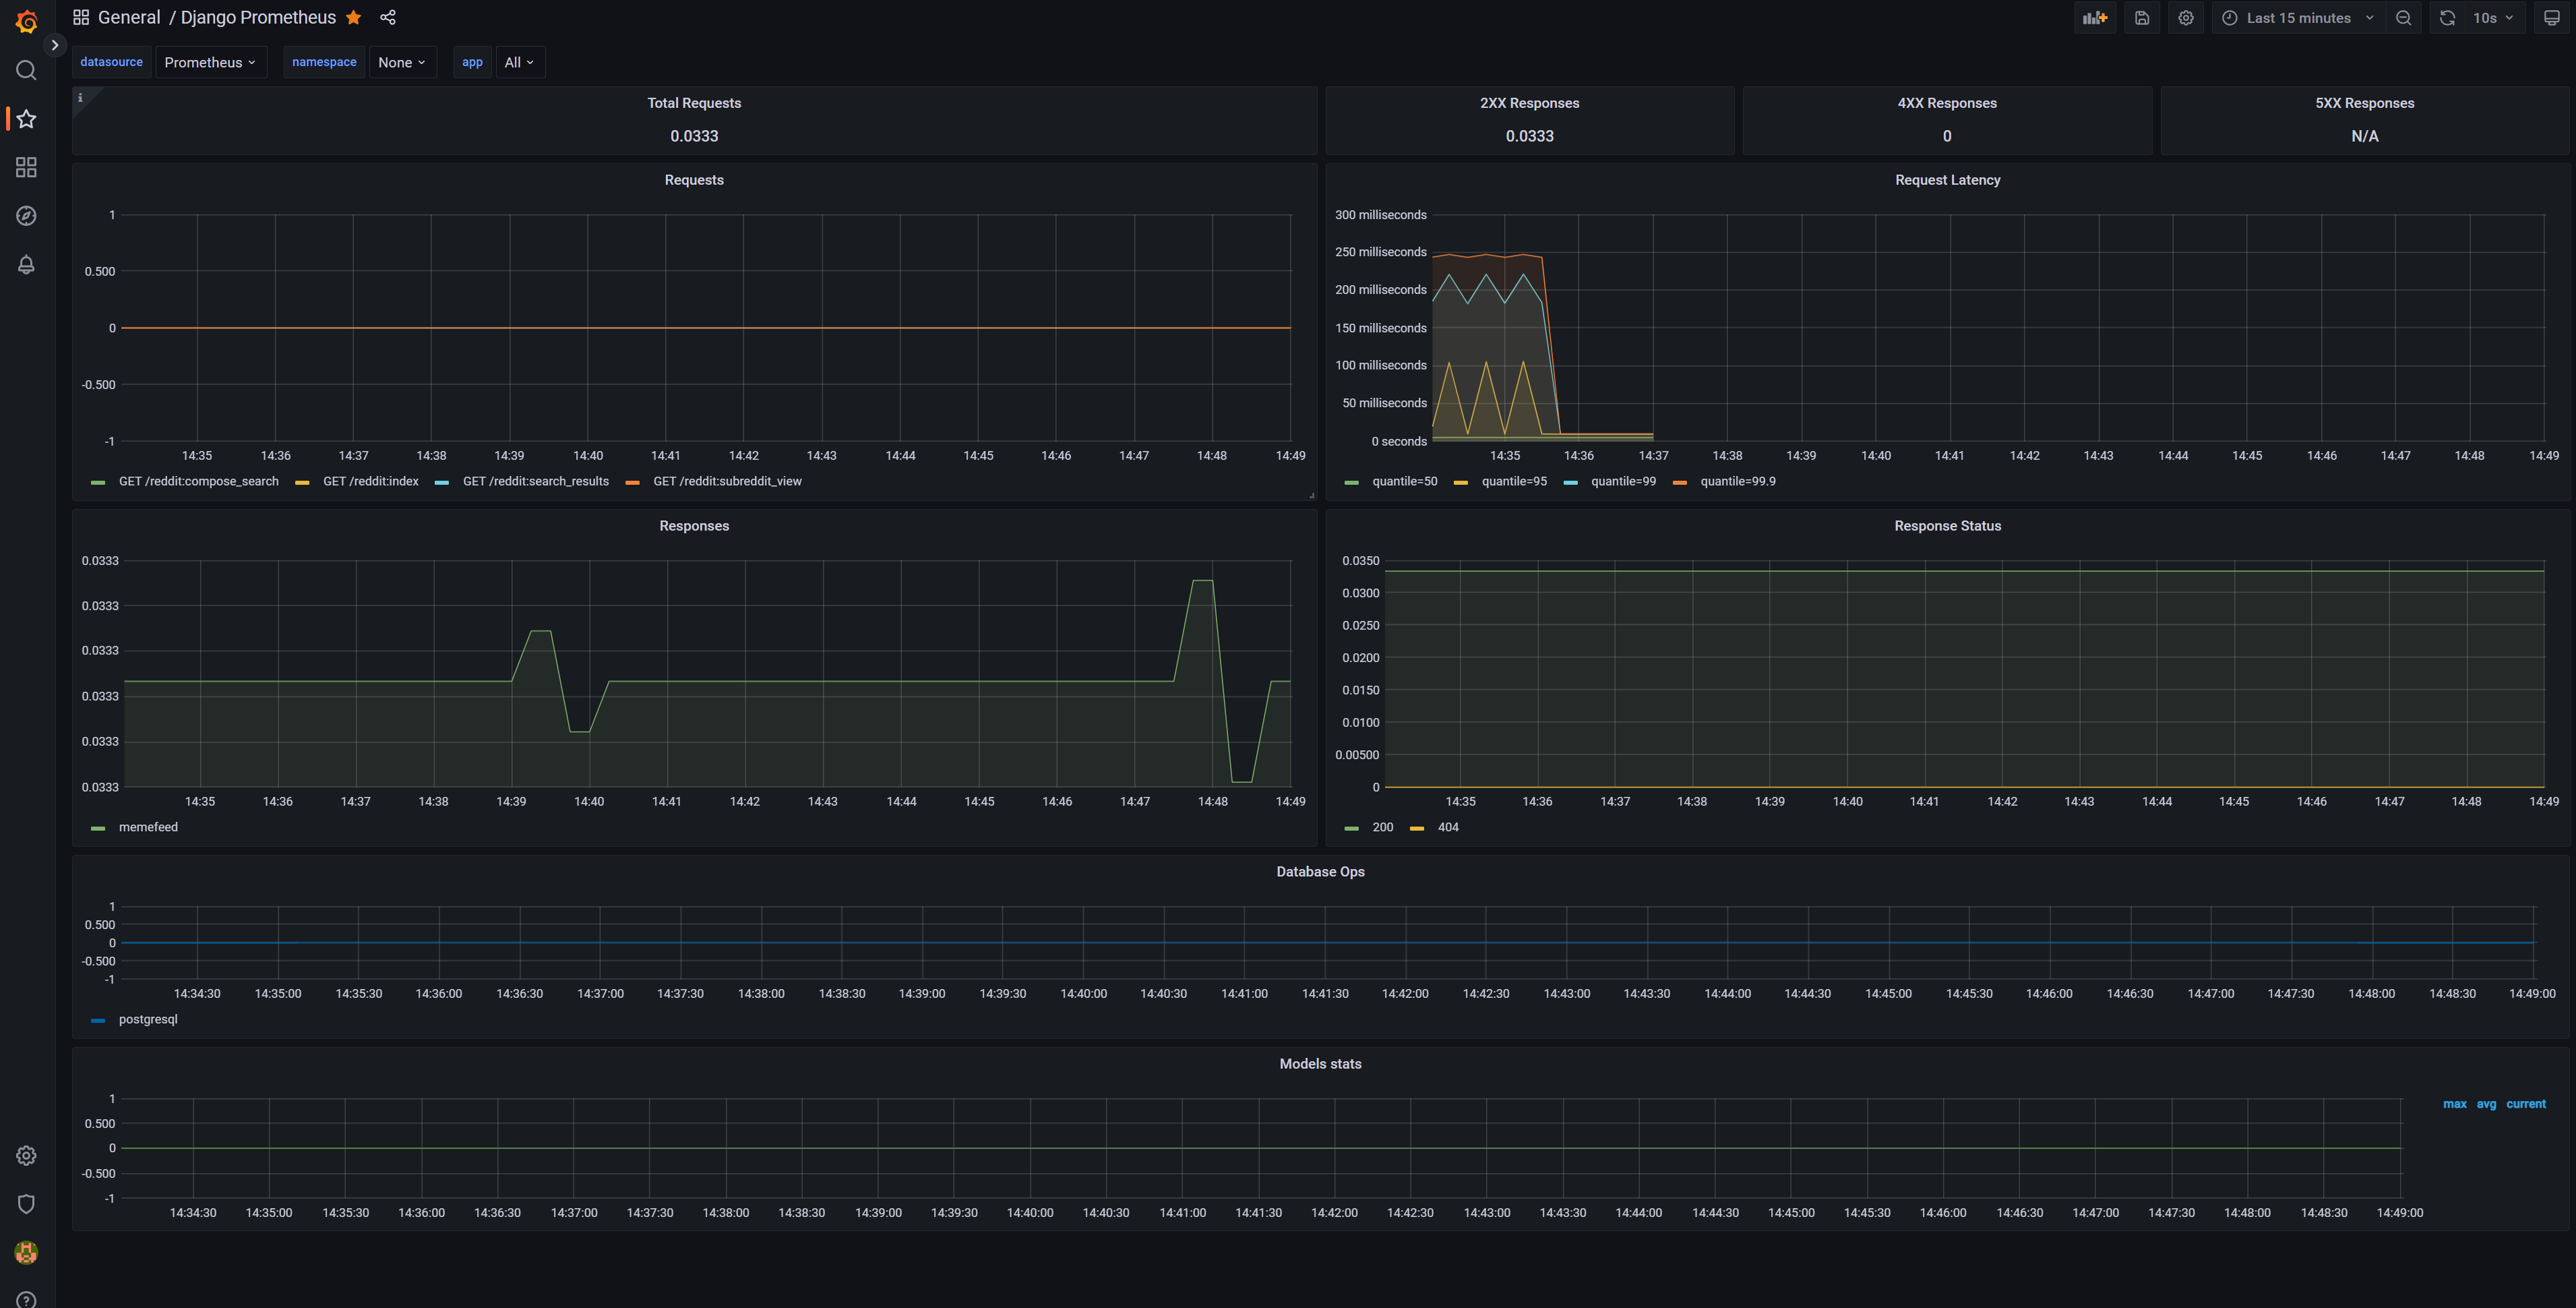Show the Total Requests panel info icon
Image resolution: width=2576 pixels, height=1308 pixels.
[81, 97]
